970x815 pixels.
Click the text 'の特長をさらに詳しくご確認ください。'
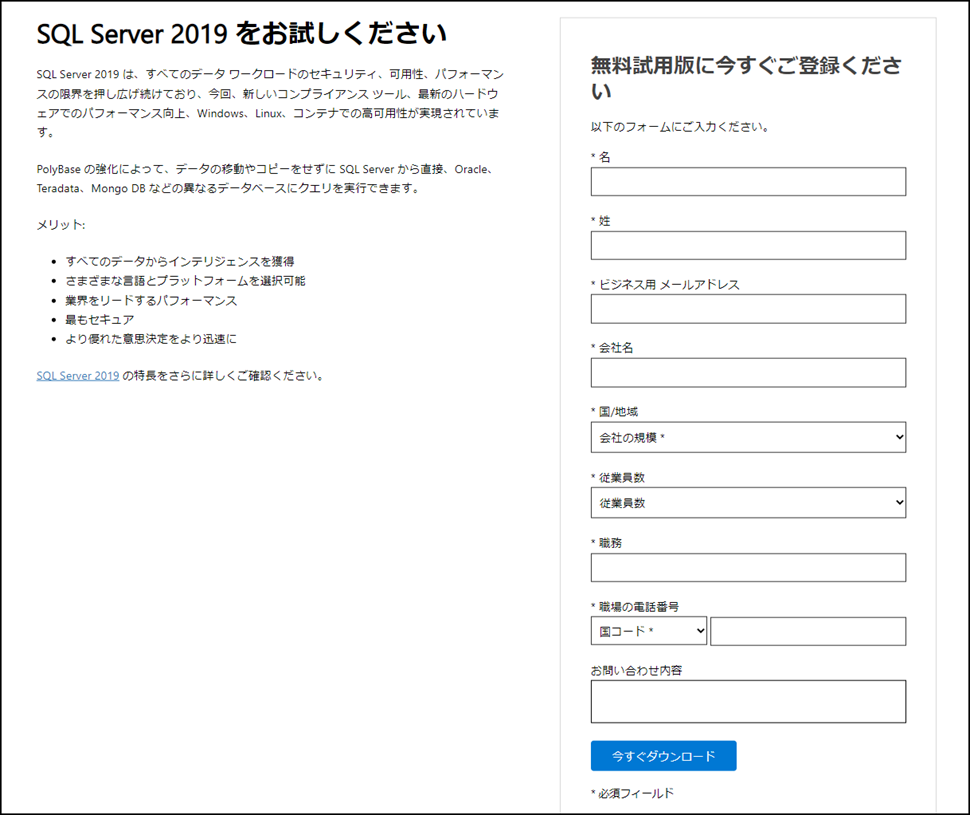point(223,376)
